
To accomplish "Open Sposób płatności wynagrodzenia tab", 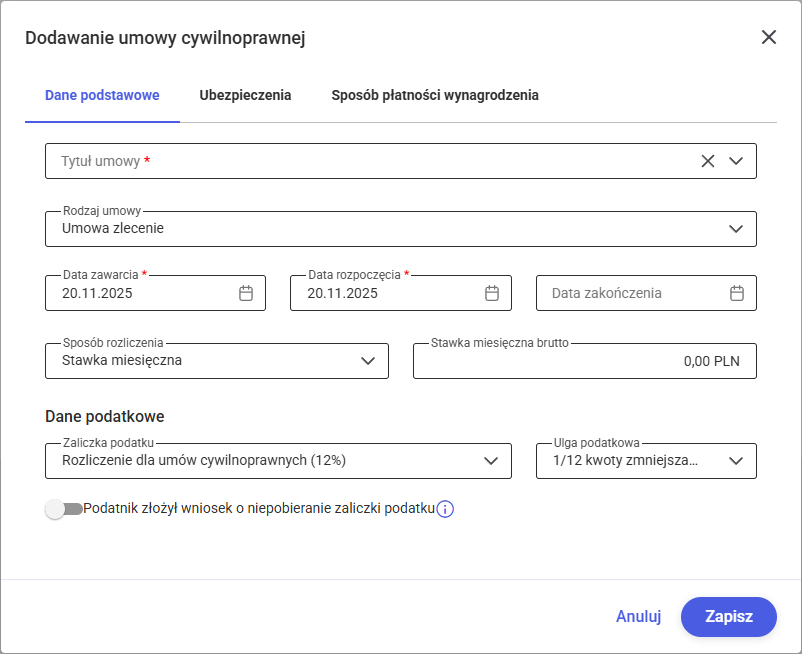I will (435, 95).
